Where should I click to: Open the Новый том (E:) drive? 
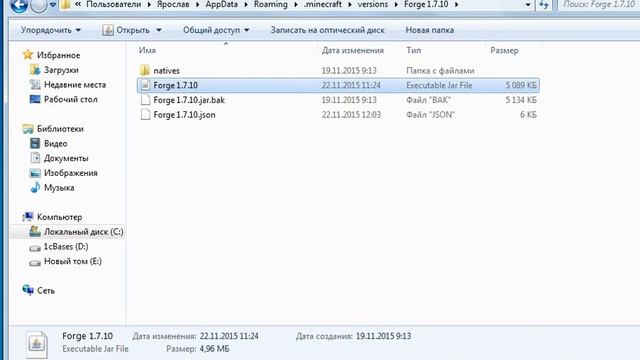(73, 261)
